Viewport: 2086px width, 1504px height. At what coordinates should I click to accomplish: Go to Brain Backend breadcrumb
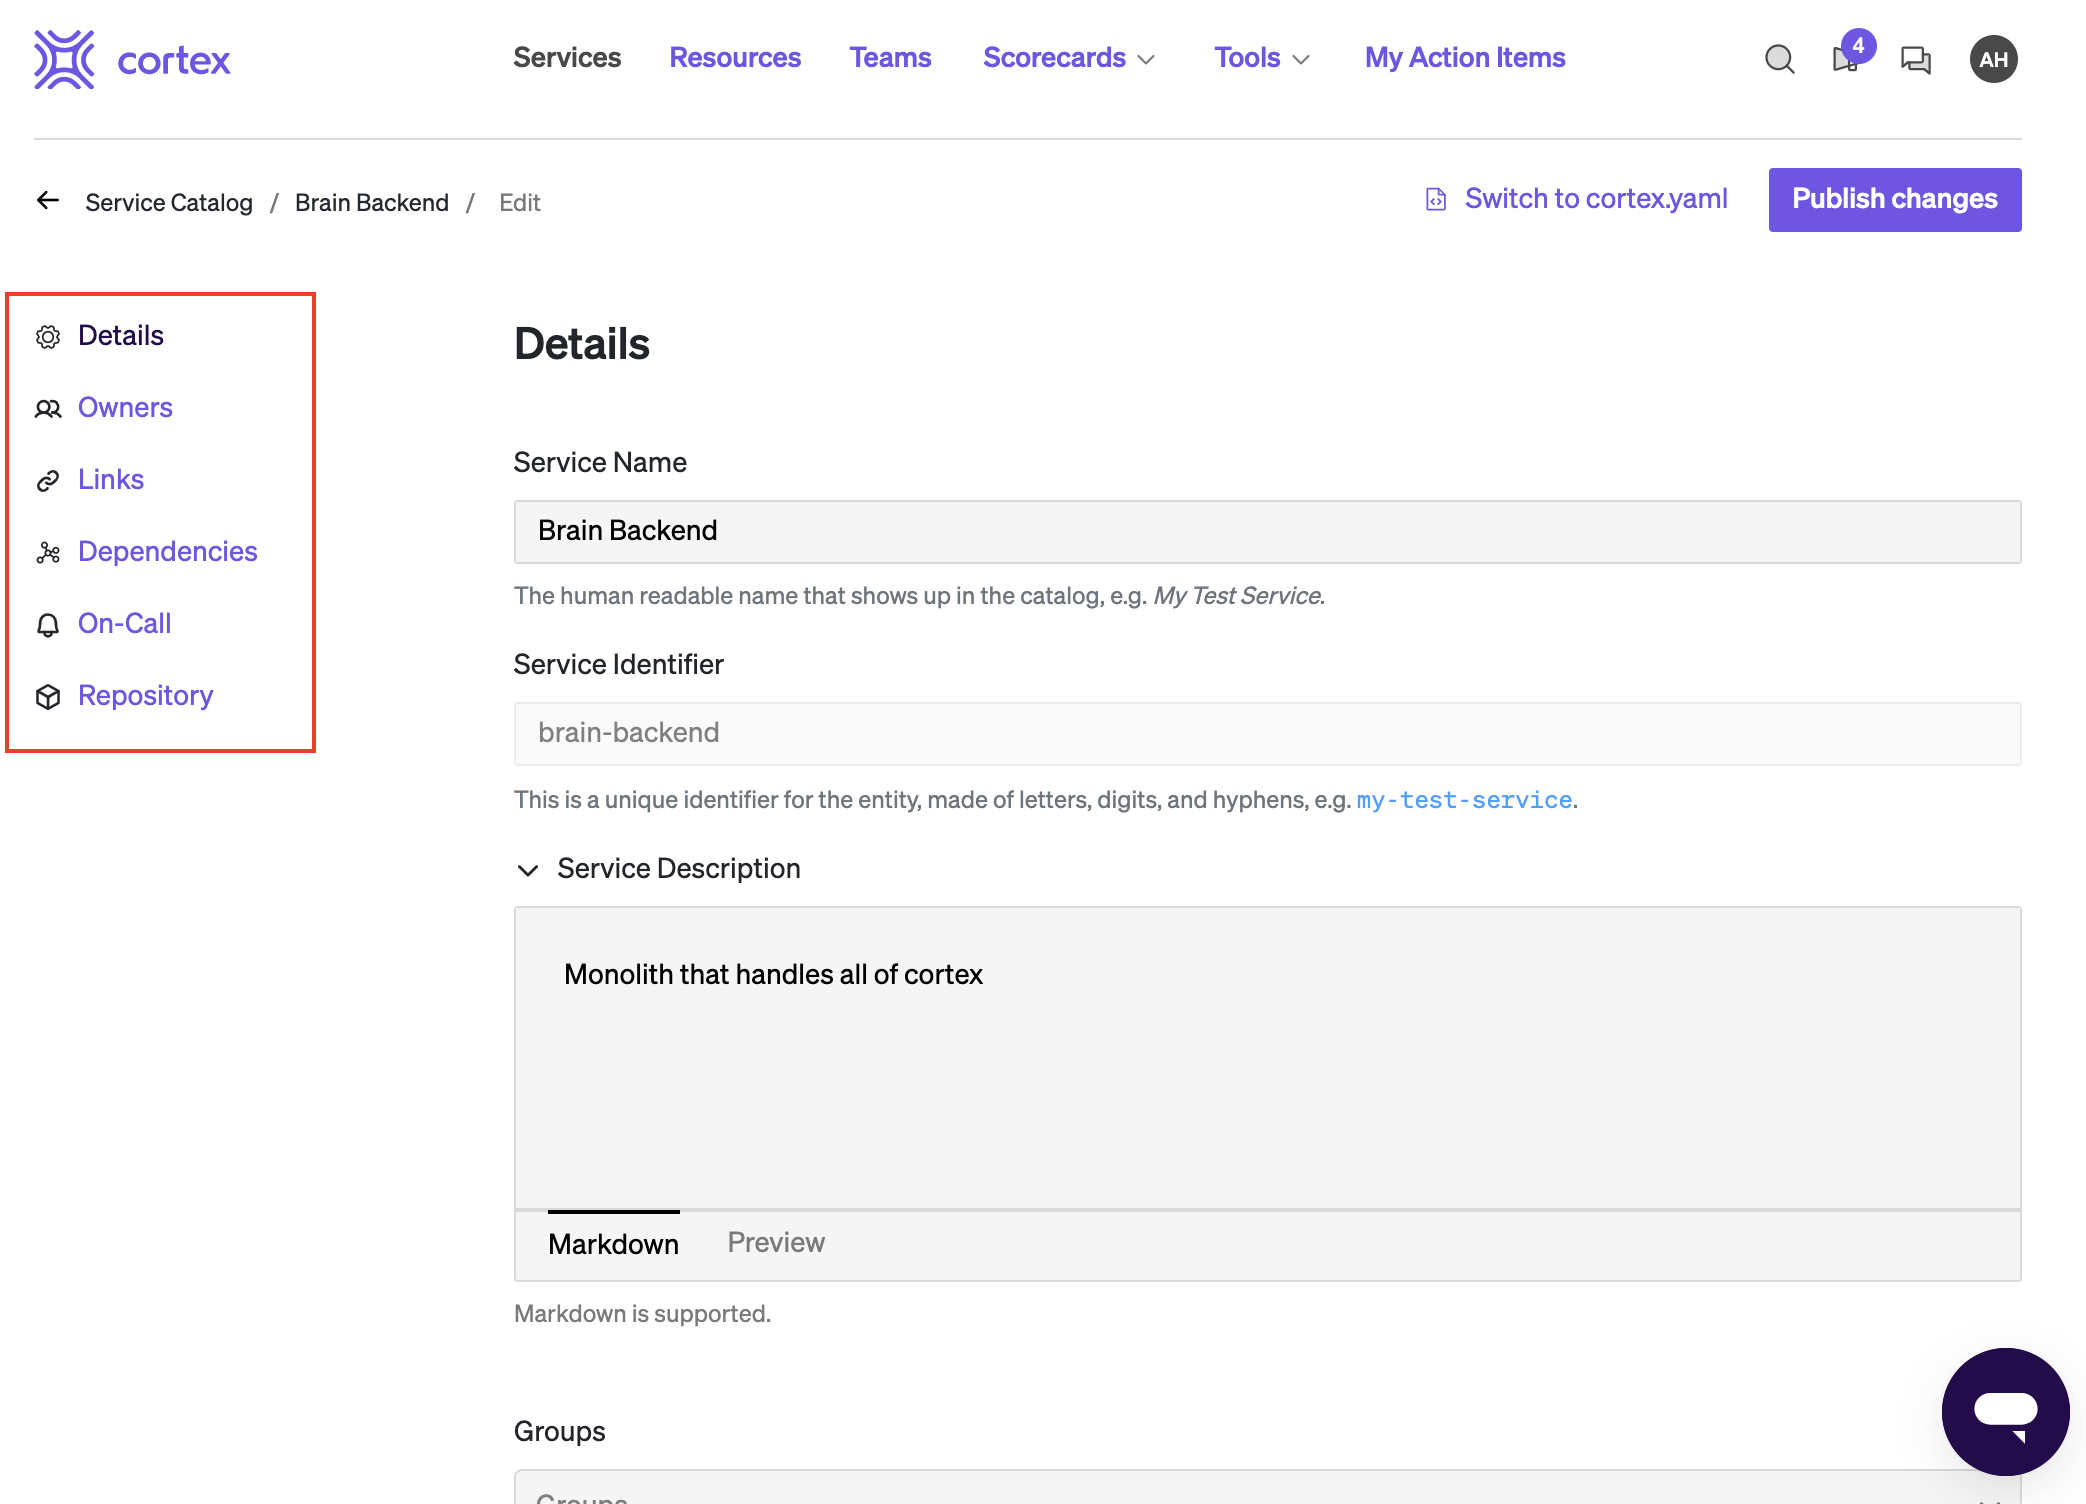[372, 202]
